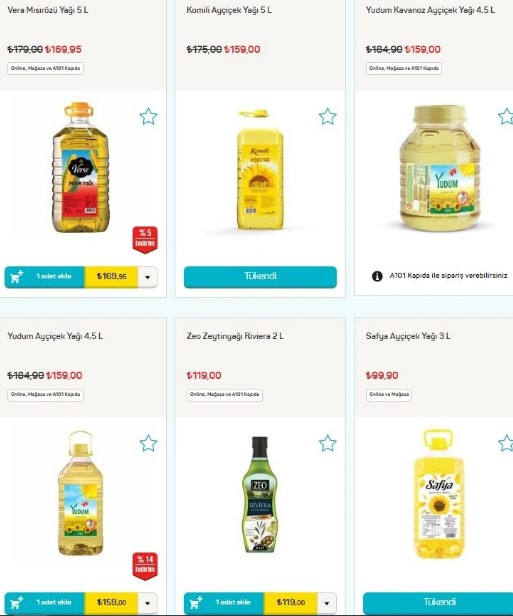Click the Tükendi button under Safya oil
Viewport: 513px width, 616px height.
438,603
